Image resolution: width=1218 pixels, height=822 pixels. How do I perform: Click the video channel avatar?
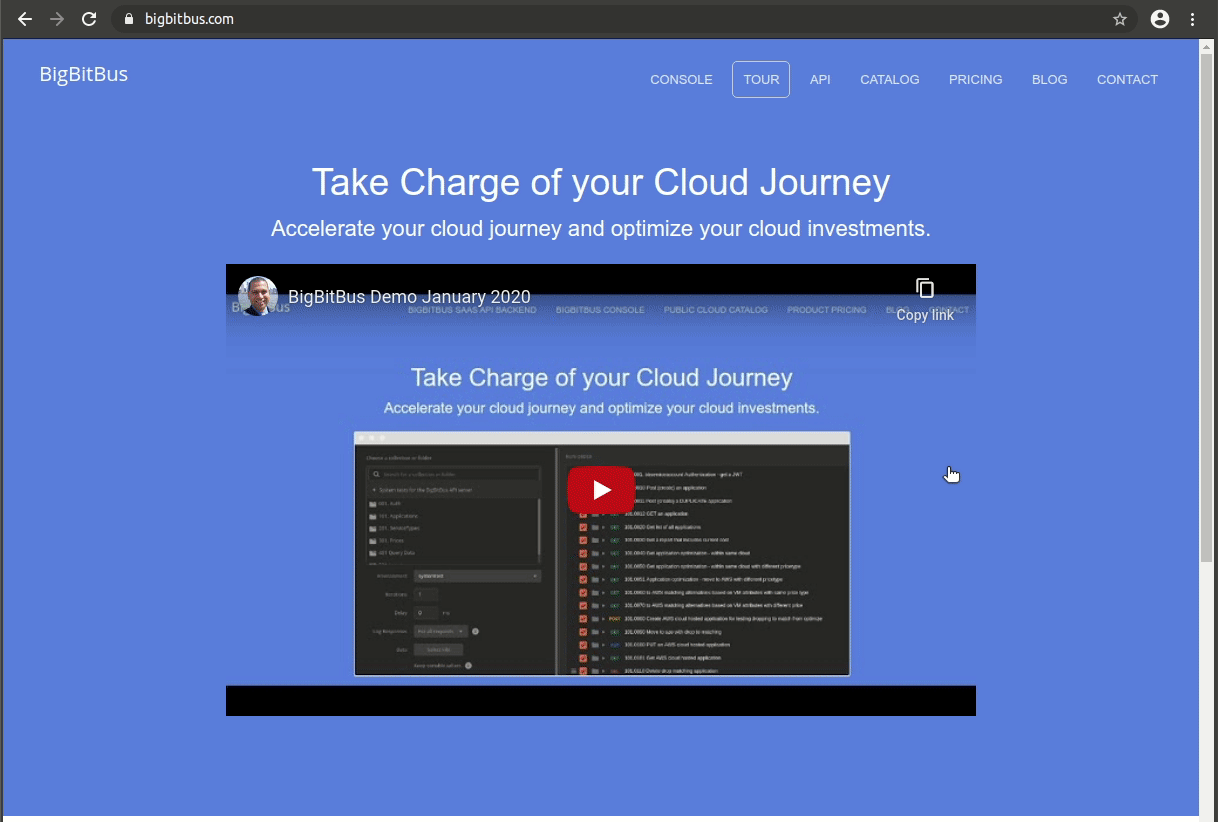(x=258, y=296)
